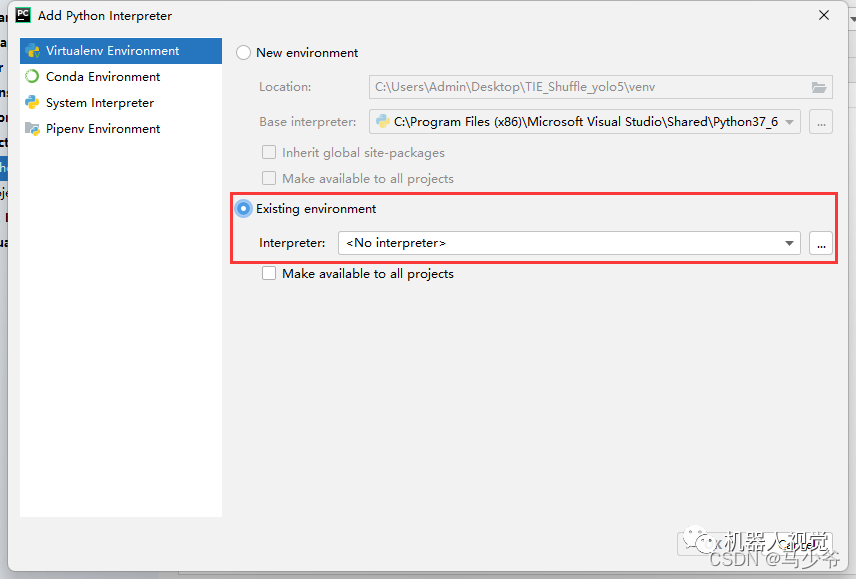Click browse button next to Base interpreter
856x579 pixels.
821,122
